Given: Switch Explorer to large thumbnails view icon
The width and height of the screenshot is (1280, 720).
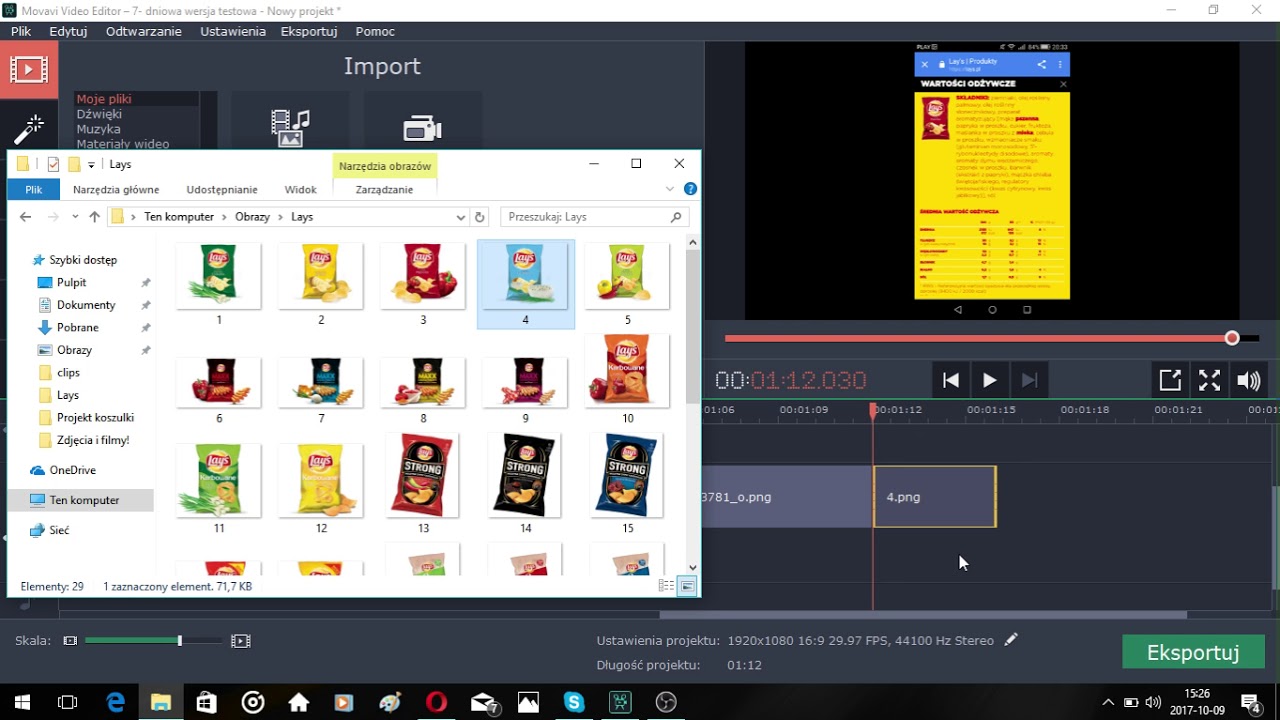Looking at the screenshot, I should (687, 586).
